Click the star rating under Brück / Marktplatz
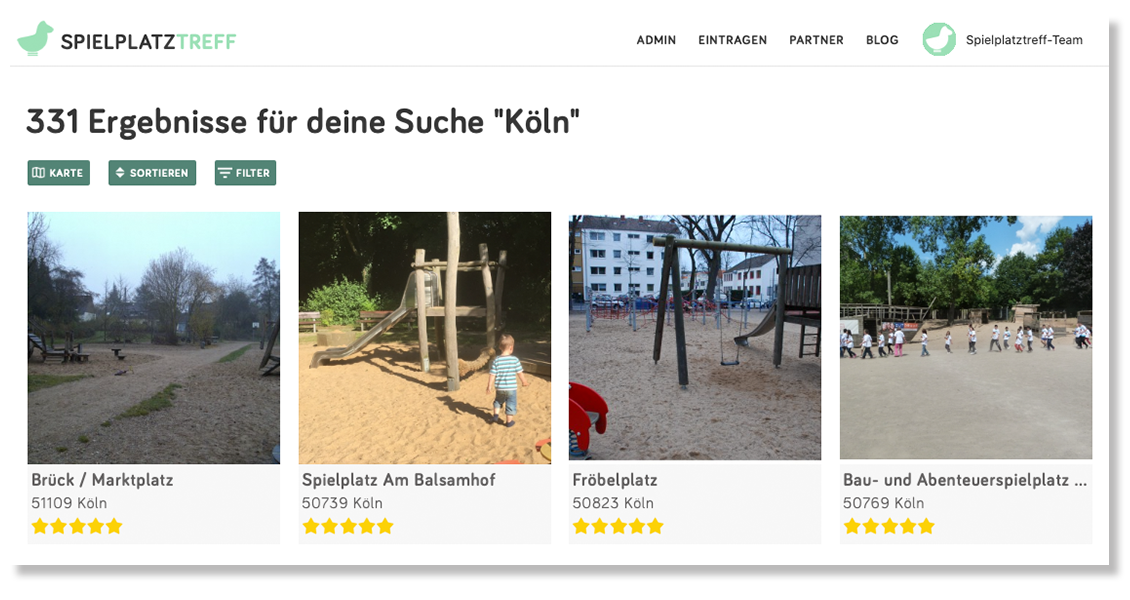 (76, 527)
